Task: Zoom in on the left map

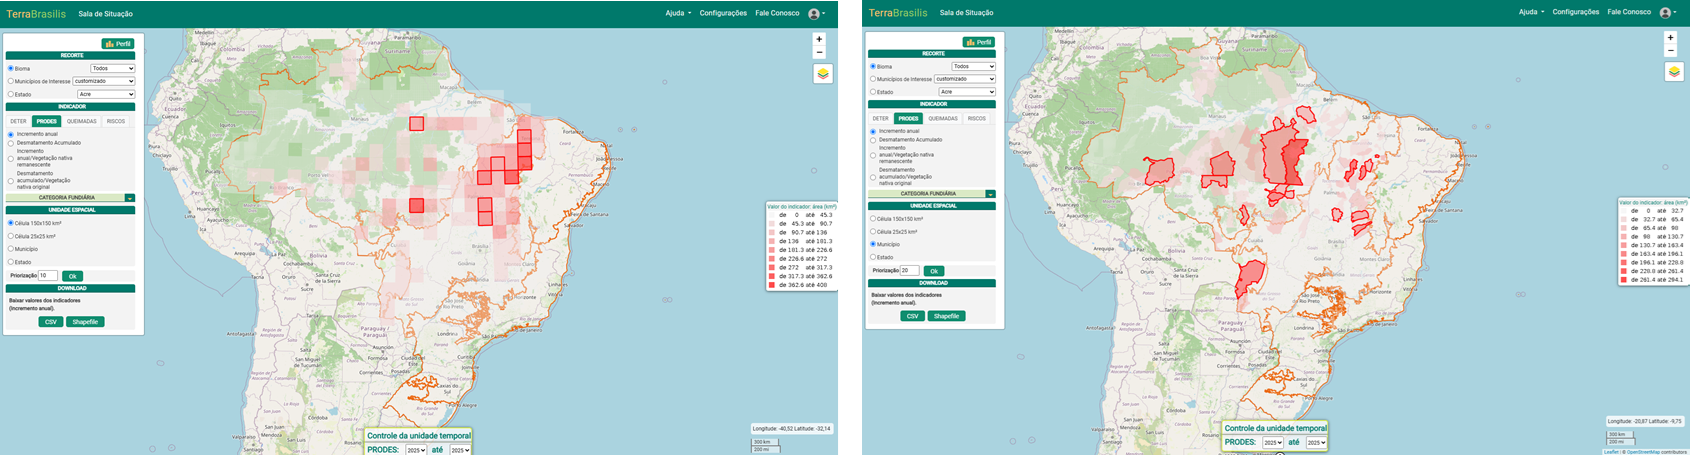Action: 820,40
